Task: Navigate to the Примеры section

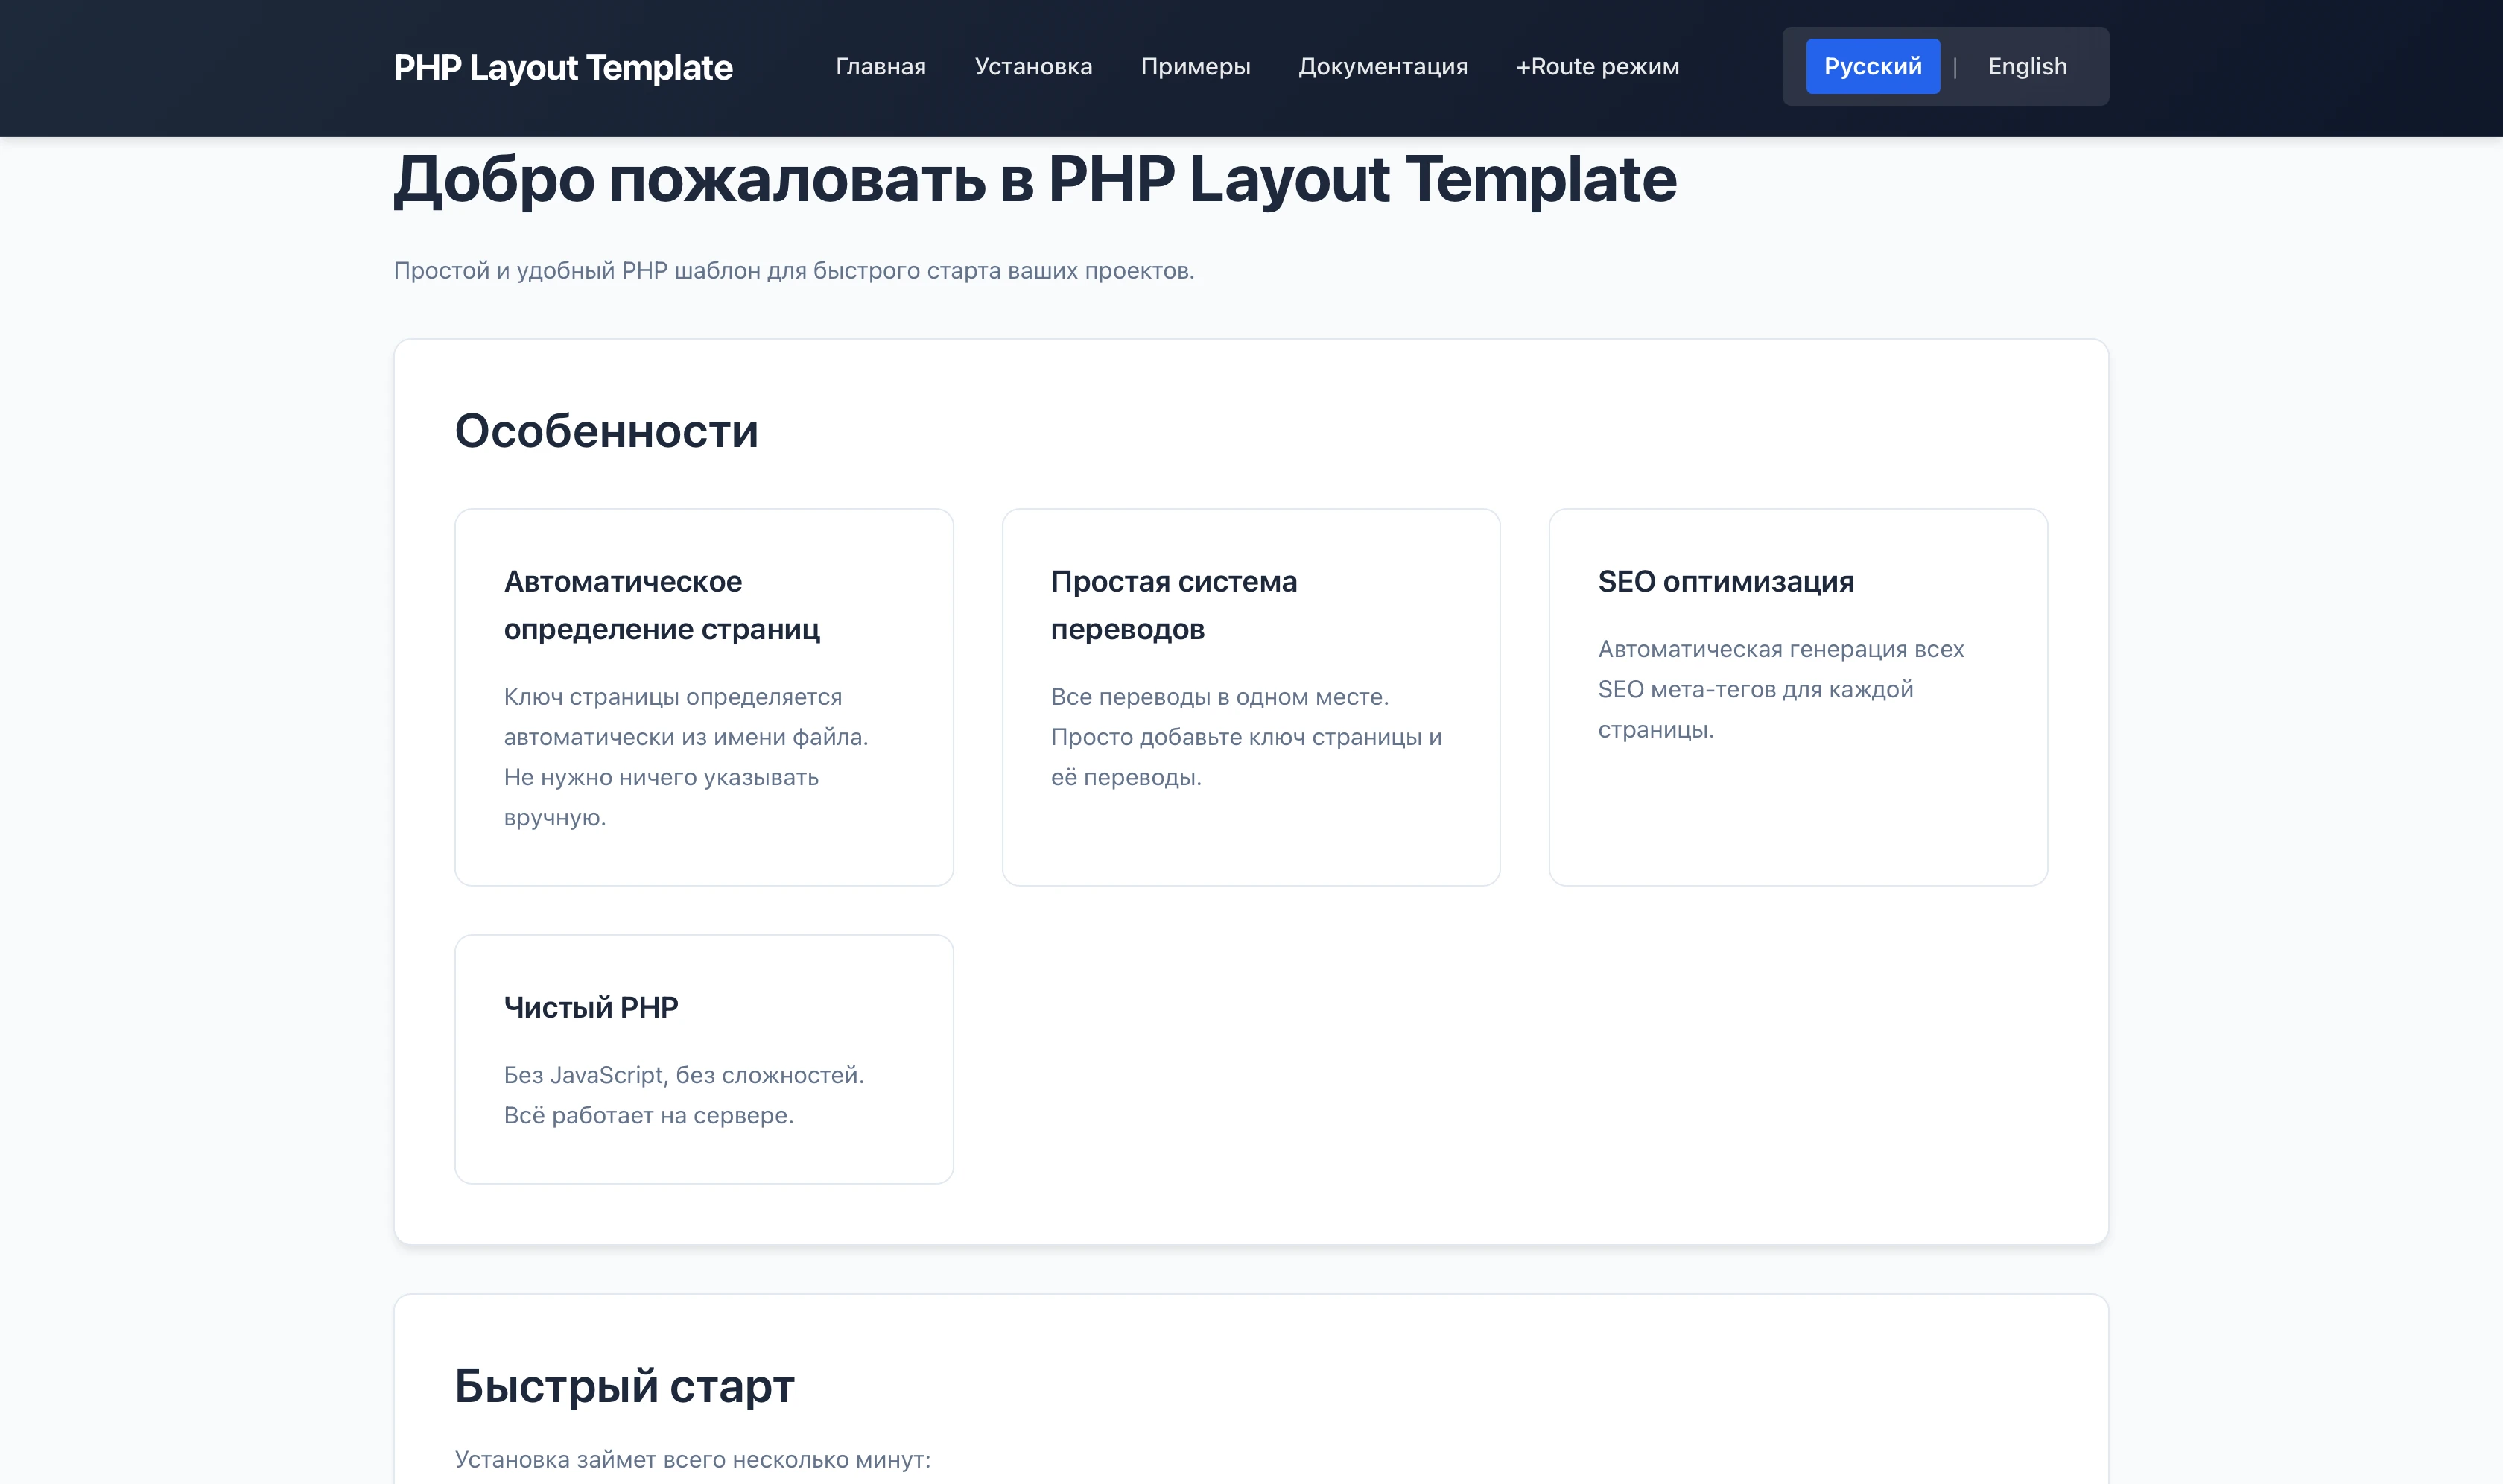Action: pyautogui.click(x=1195, y=66)
